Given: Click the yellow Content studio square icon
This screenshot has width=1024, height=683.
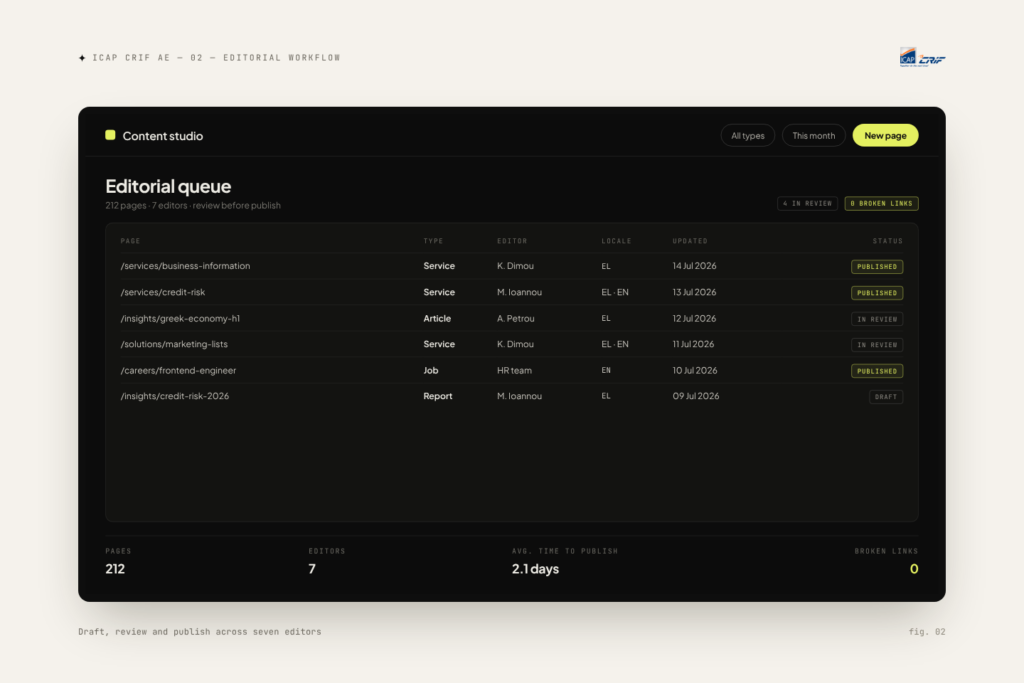Looking at the screenshot, I should [110, 135].
